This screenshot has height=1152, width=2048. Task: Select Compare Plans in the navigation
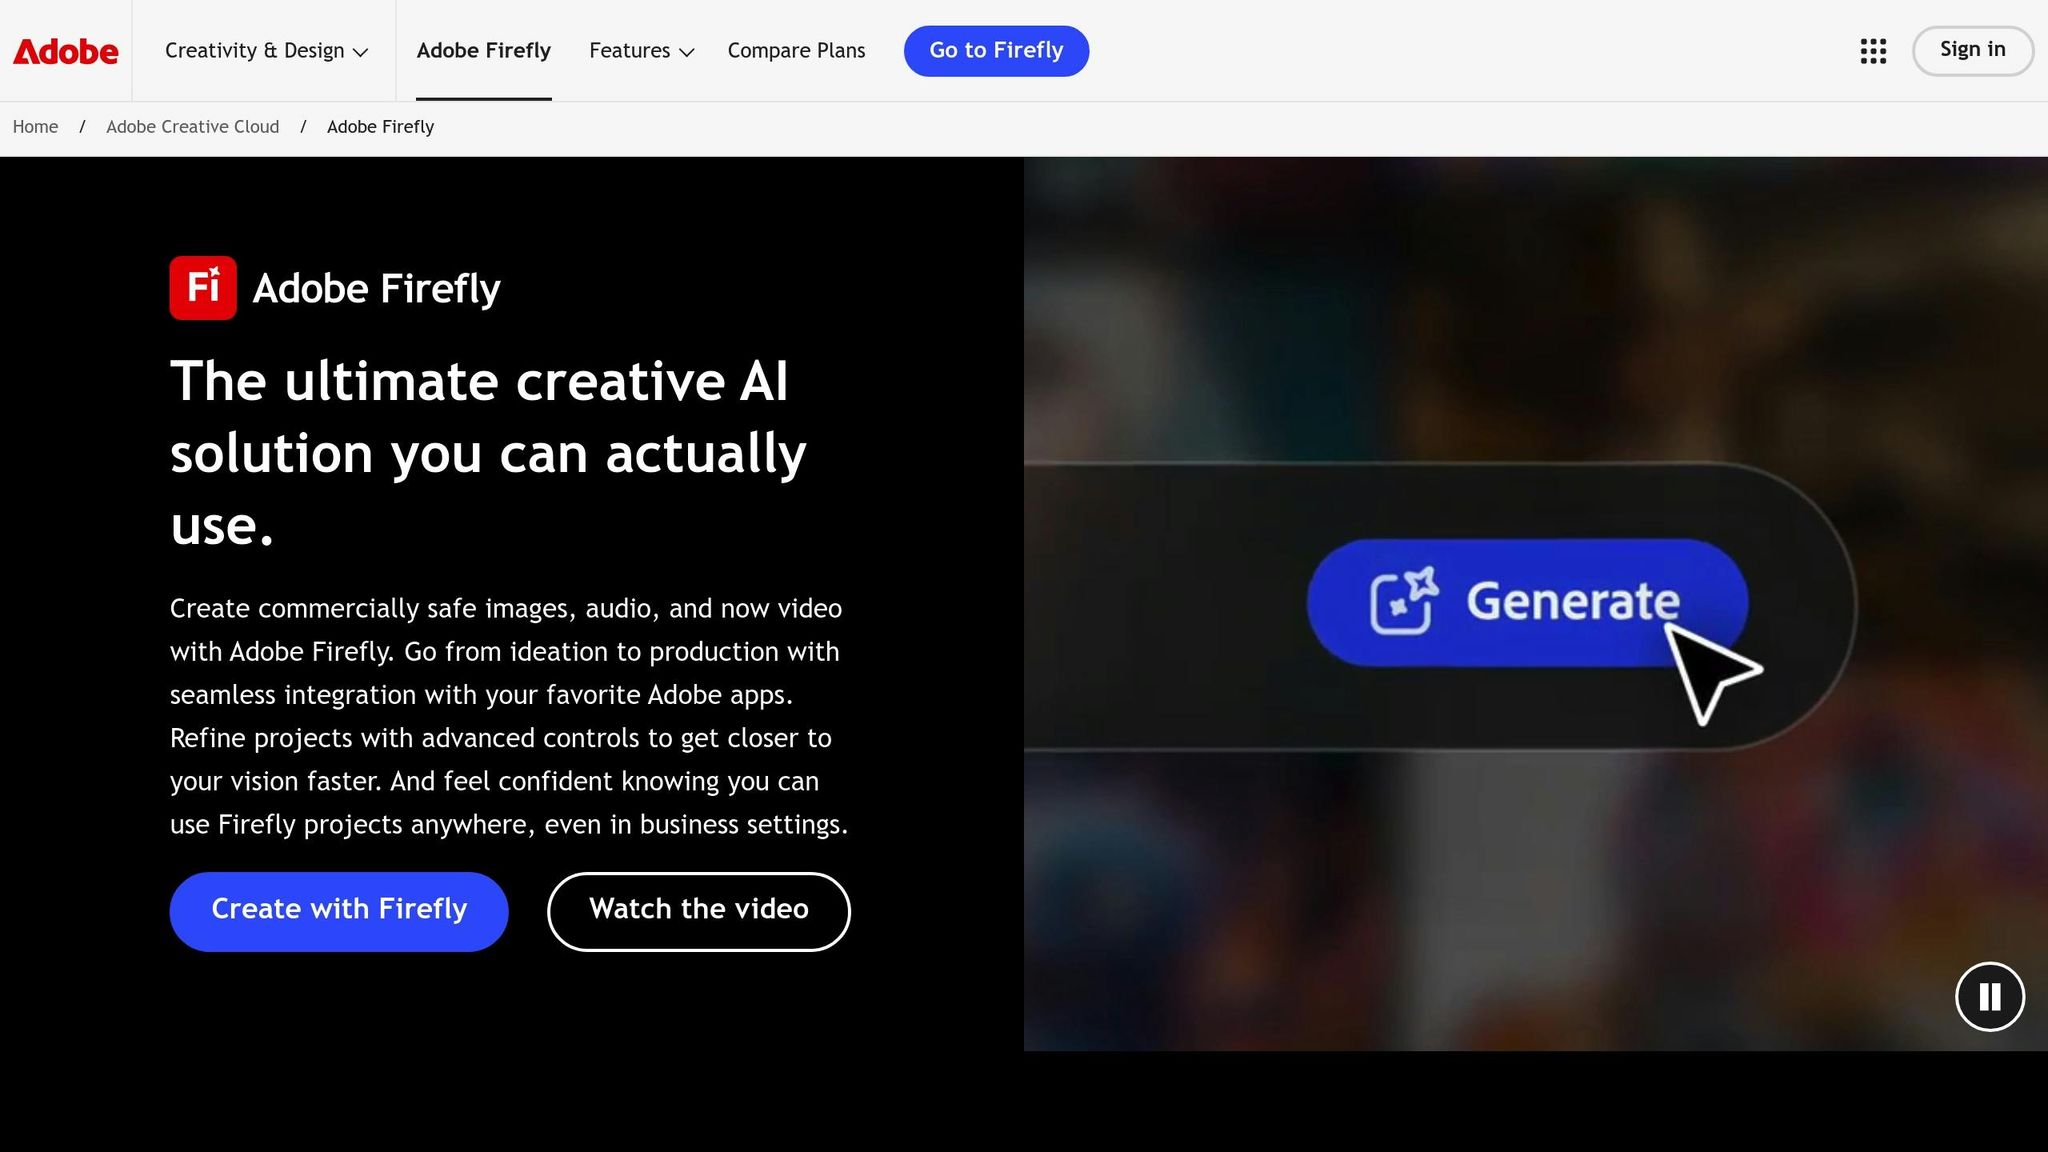pos(795,51)
